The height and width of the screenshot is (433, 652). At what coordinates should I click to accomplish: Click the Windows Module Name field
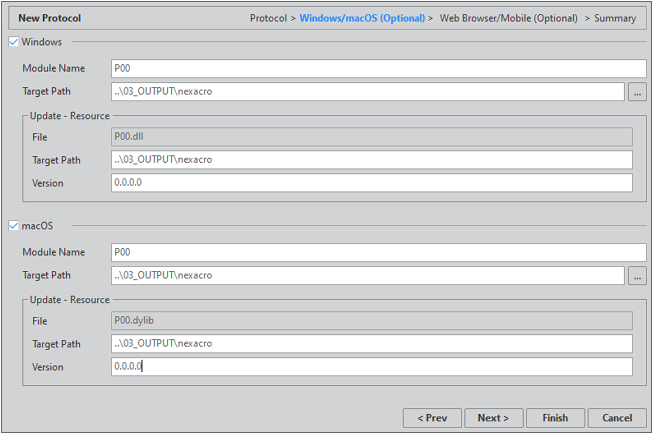(x=378, y=68)
